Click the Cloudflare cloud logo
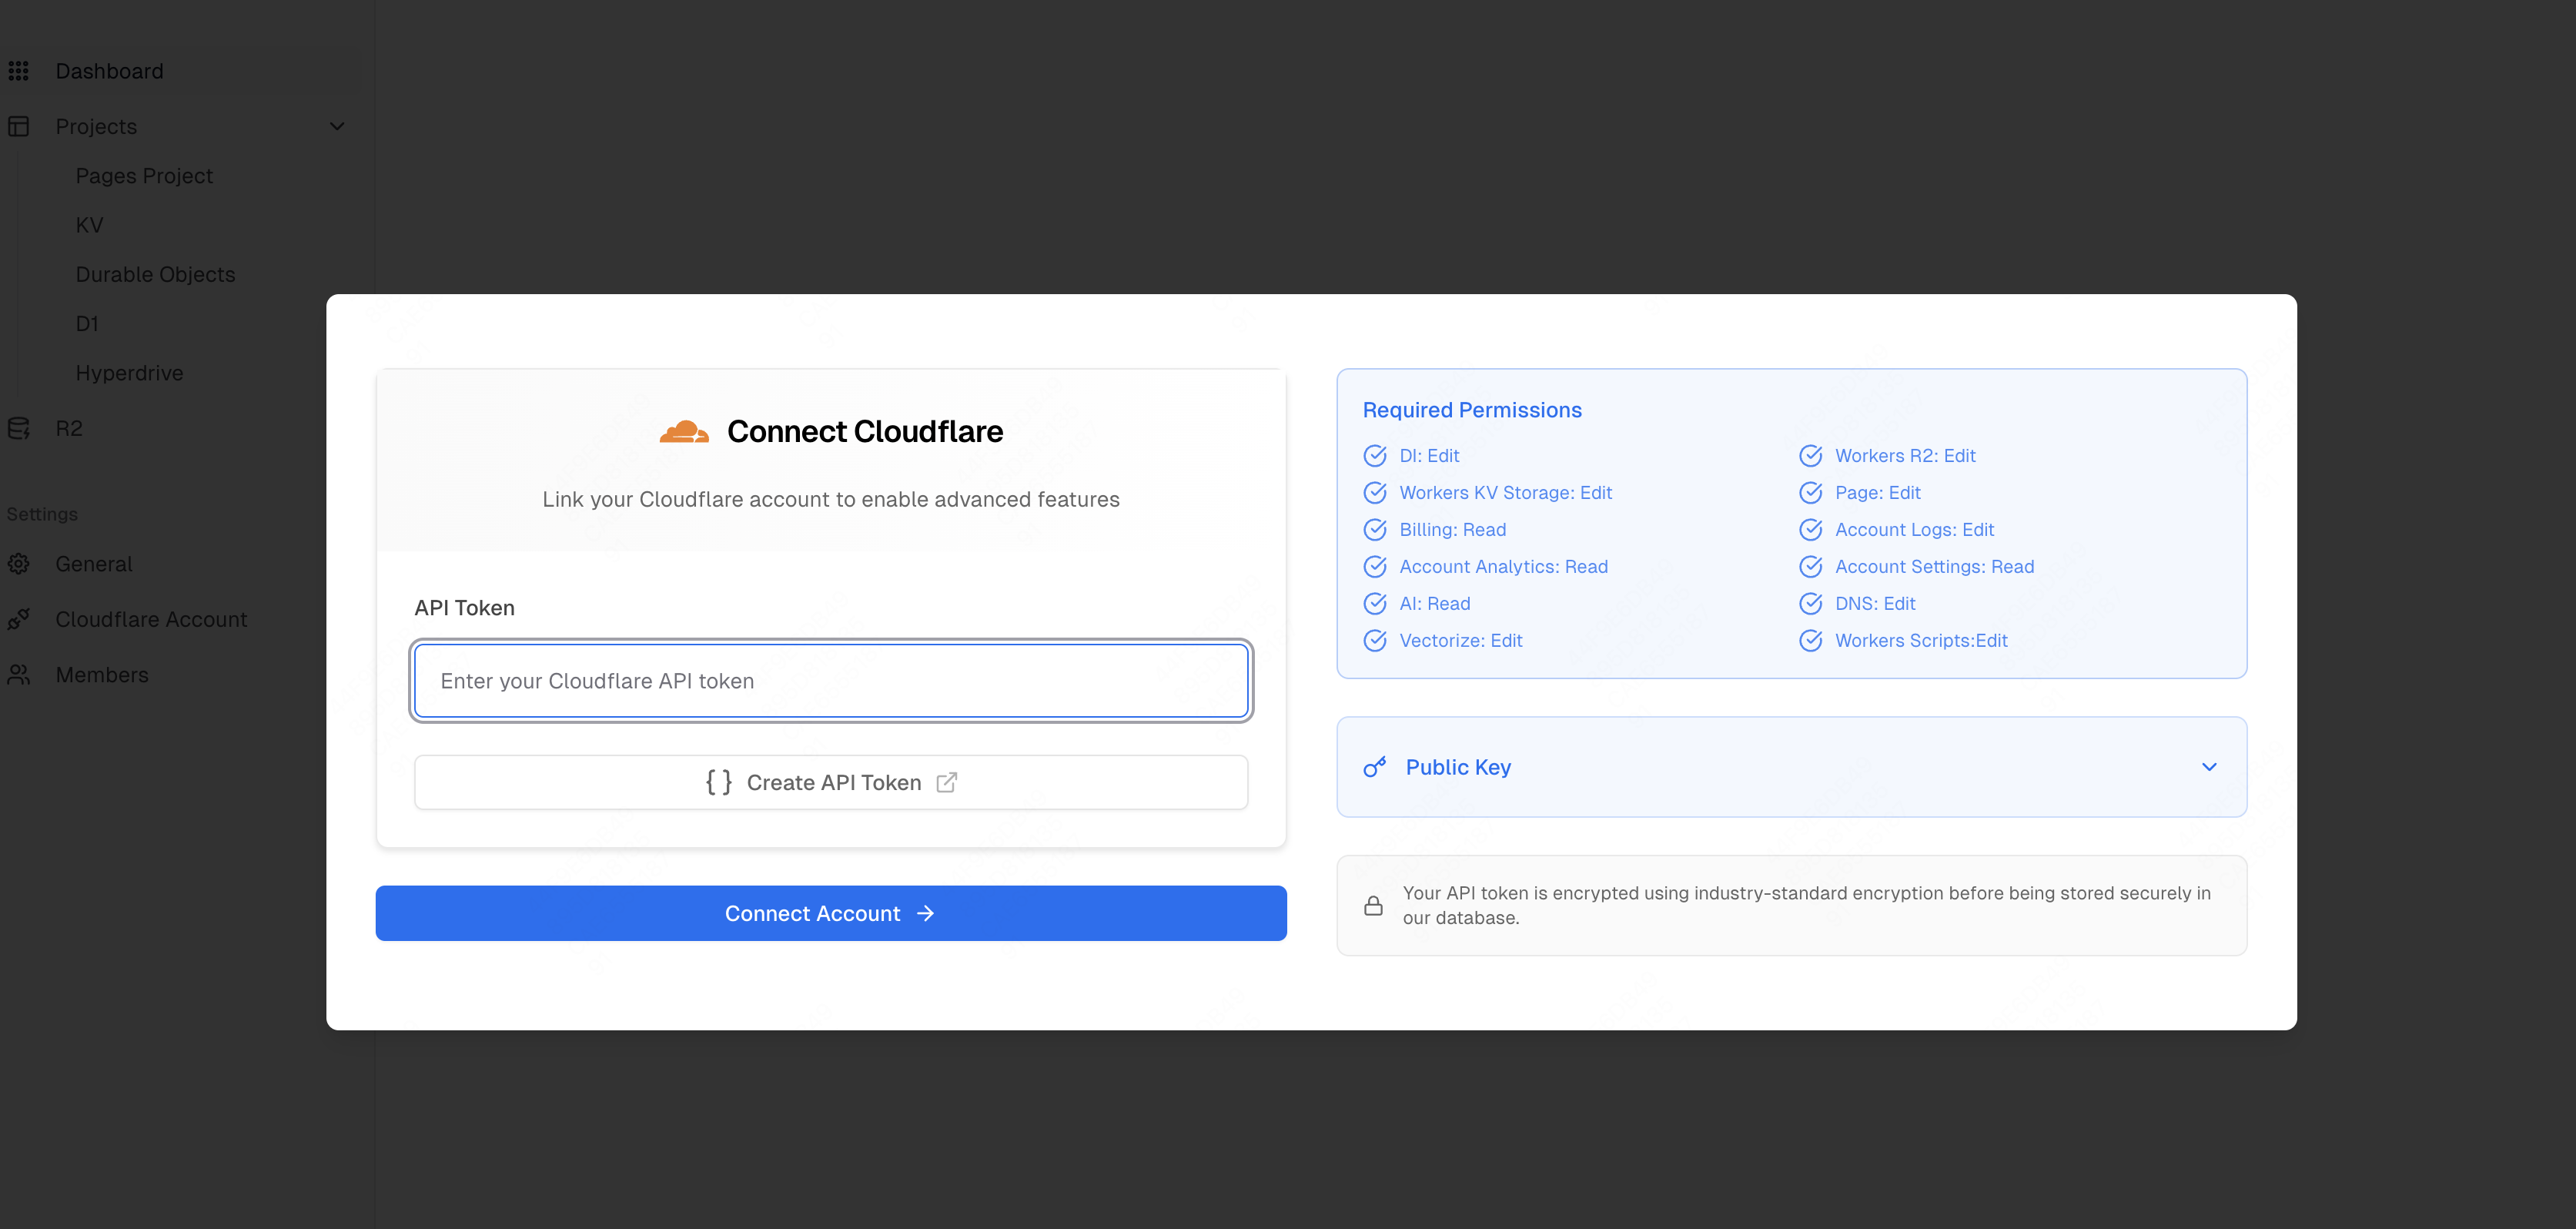This screenshot has height=1229, width=2576. (x=684, y=430)
